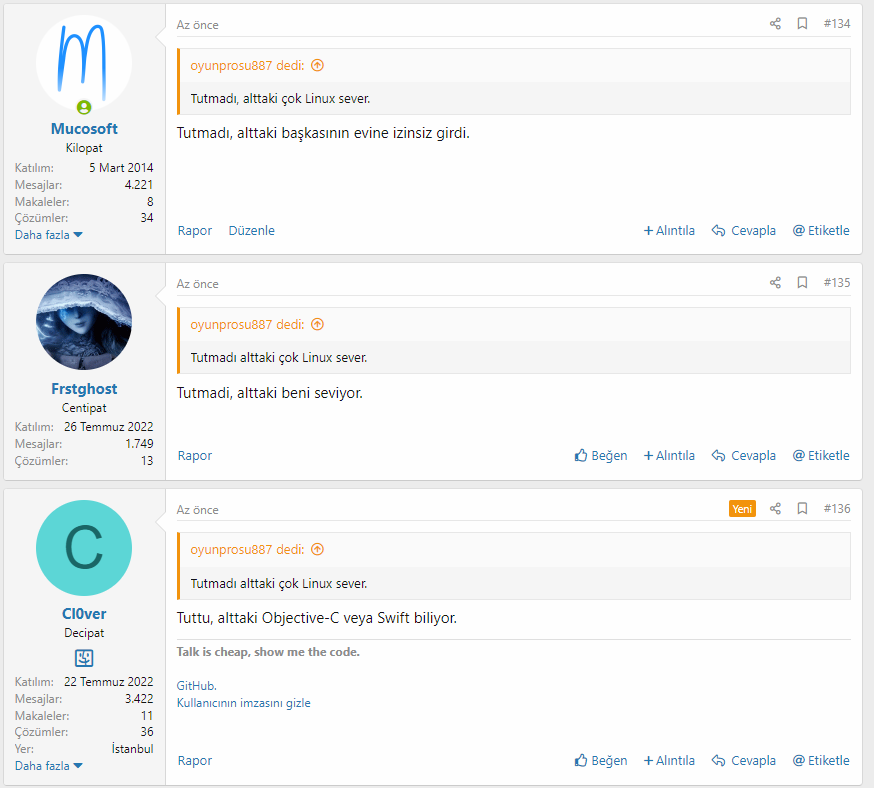This screenshot has height=788, width=874.
Task: Click Frstghost's Çözümler value 13
Action: point(147,460)
